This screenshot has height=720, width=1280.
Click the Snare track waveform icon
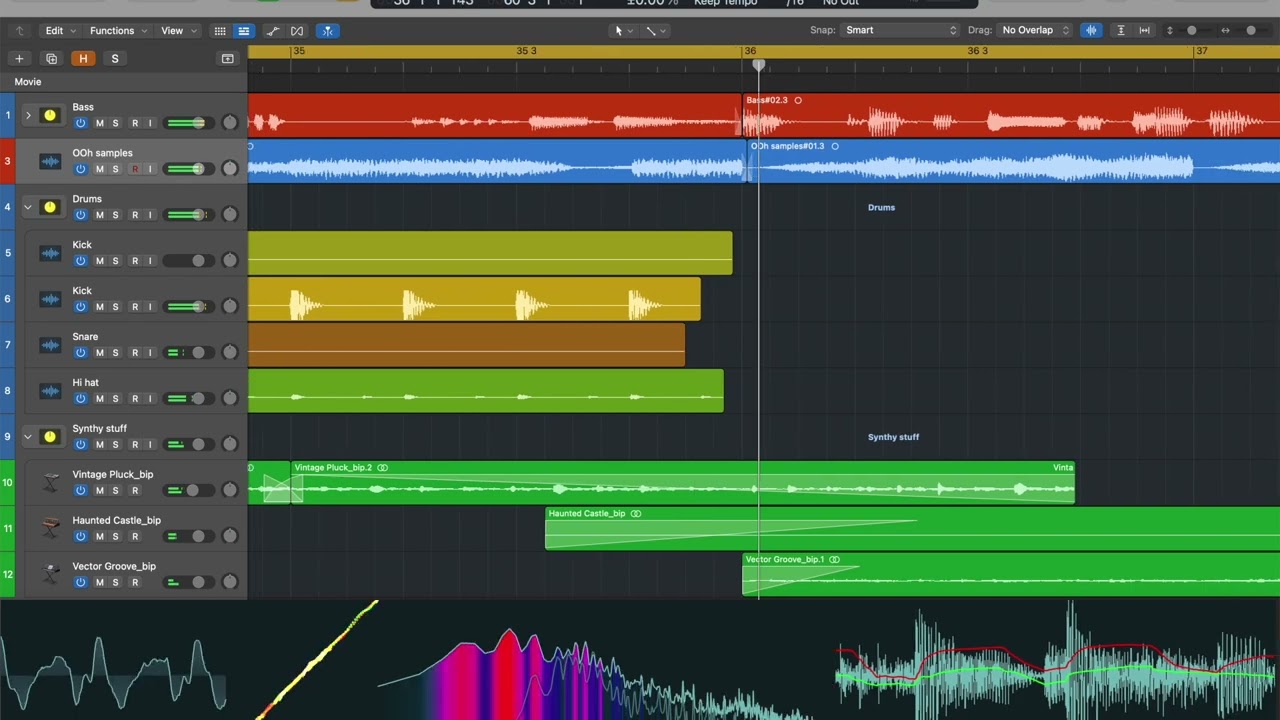click(50, 345)
